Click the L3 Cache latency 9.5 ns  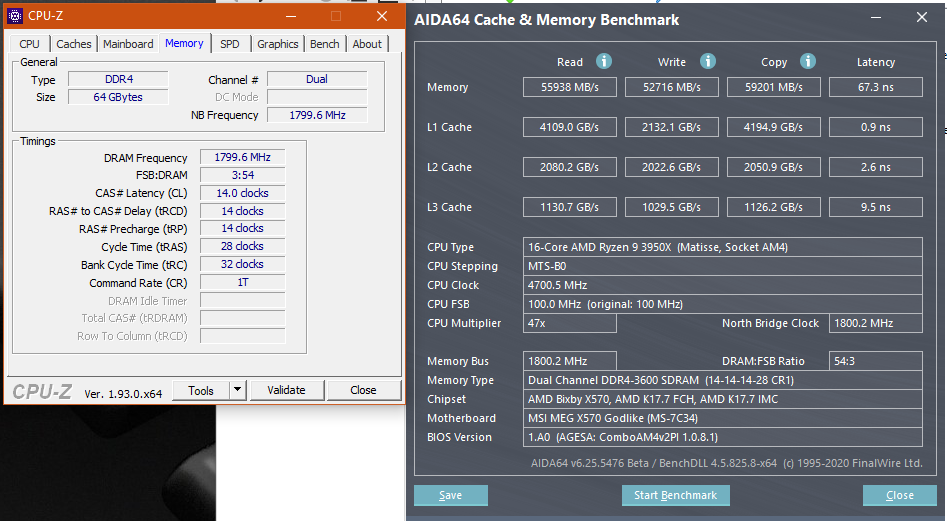[x=876, y=206]
